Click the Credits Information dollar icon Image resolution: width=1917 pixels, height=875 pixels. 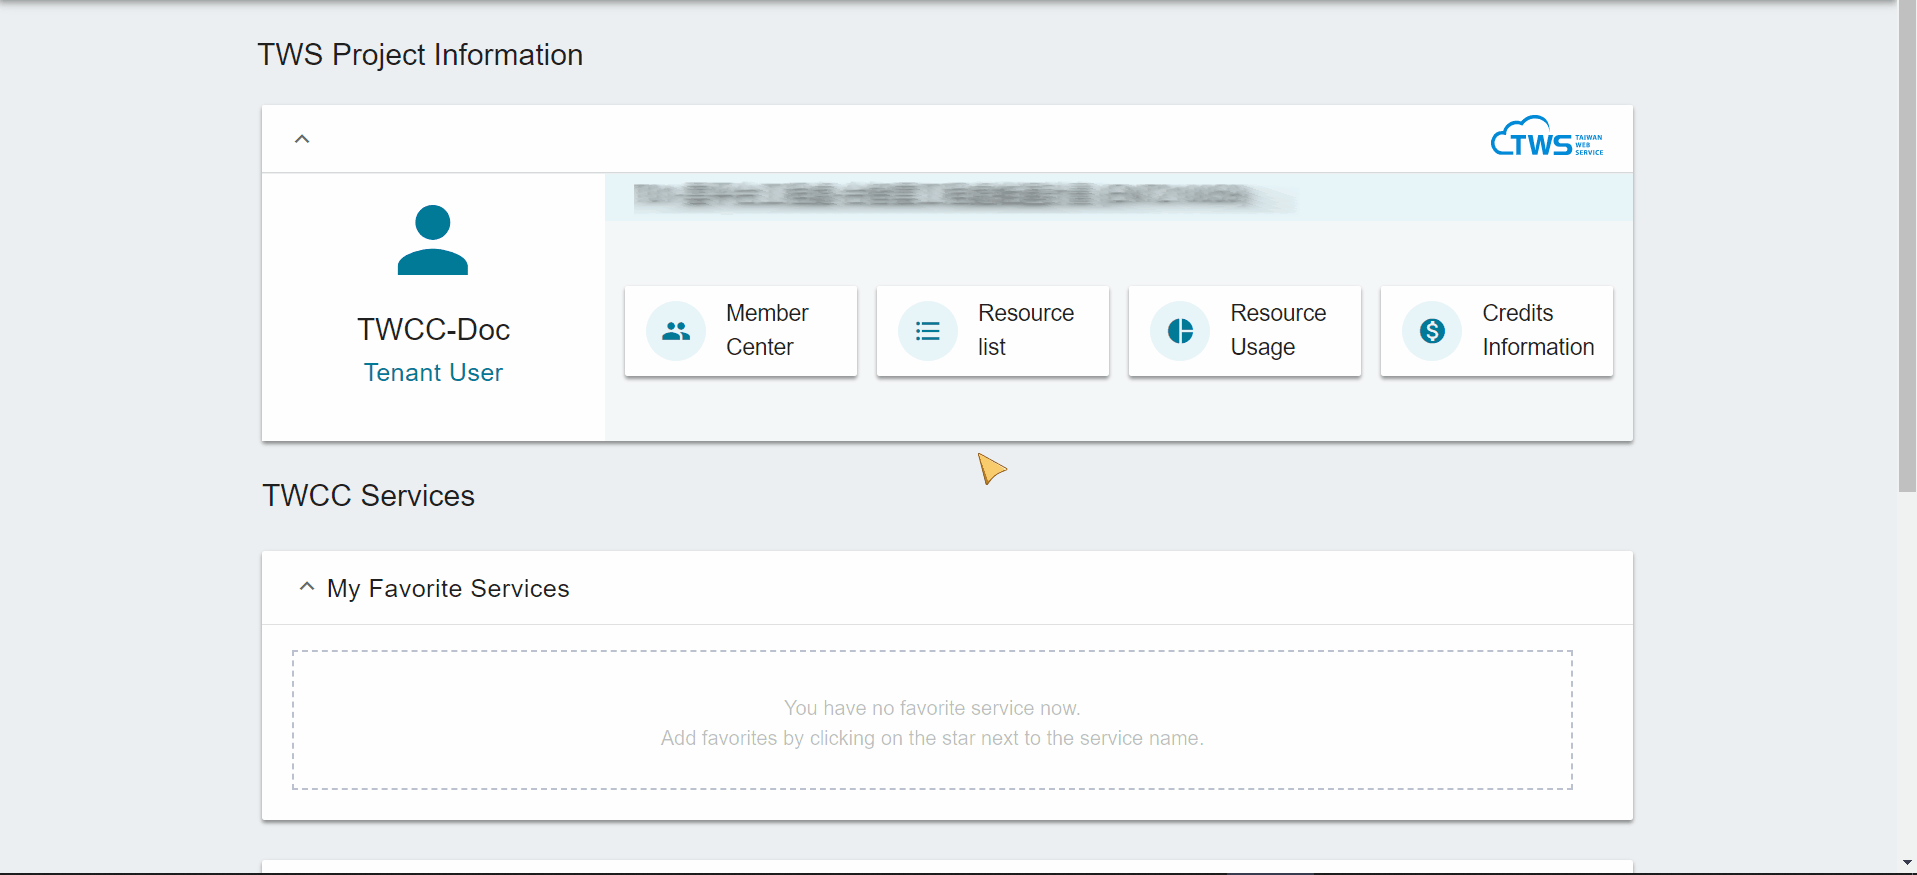click(1432, 331)
